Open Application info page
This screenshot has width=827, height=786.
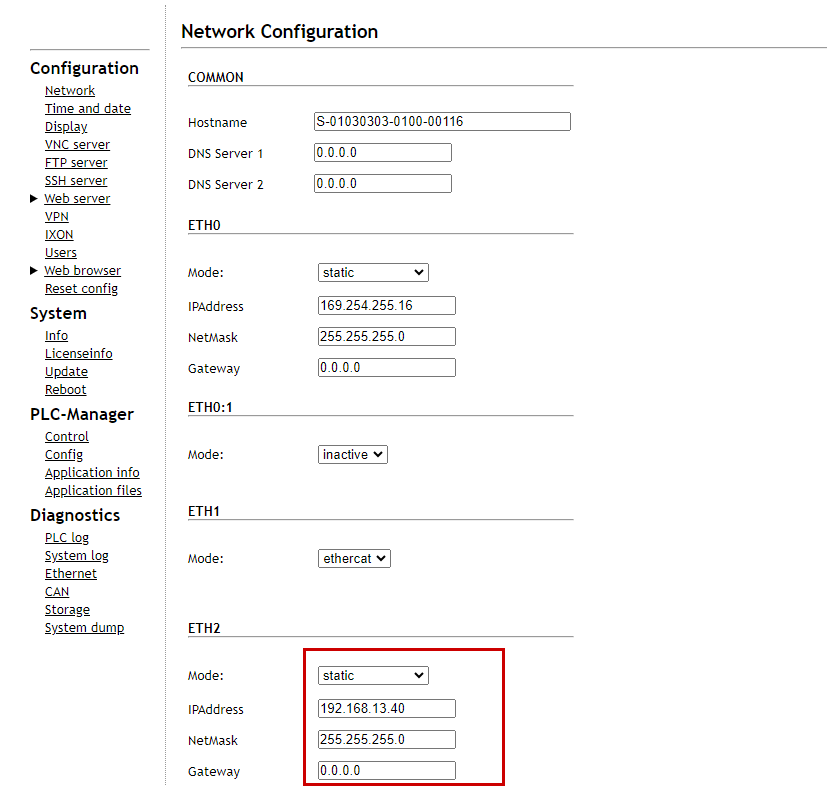tap(92, 473)
